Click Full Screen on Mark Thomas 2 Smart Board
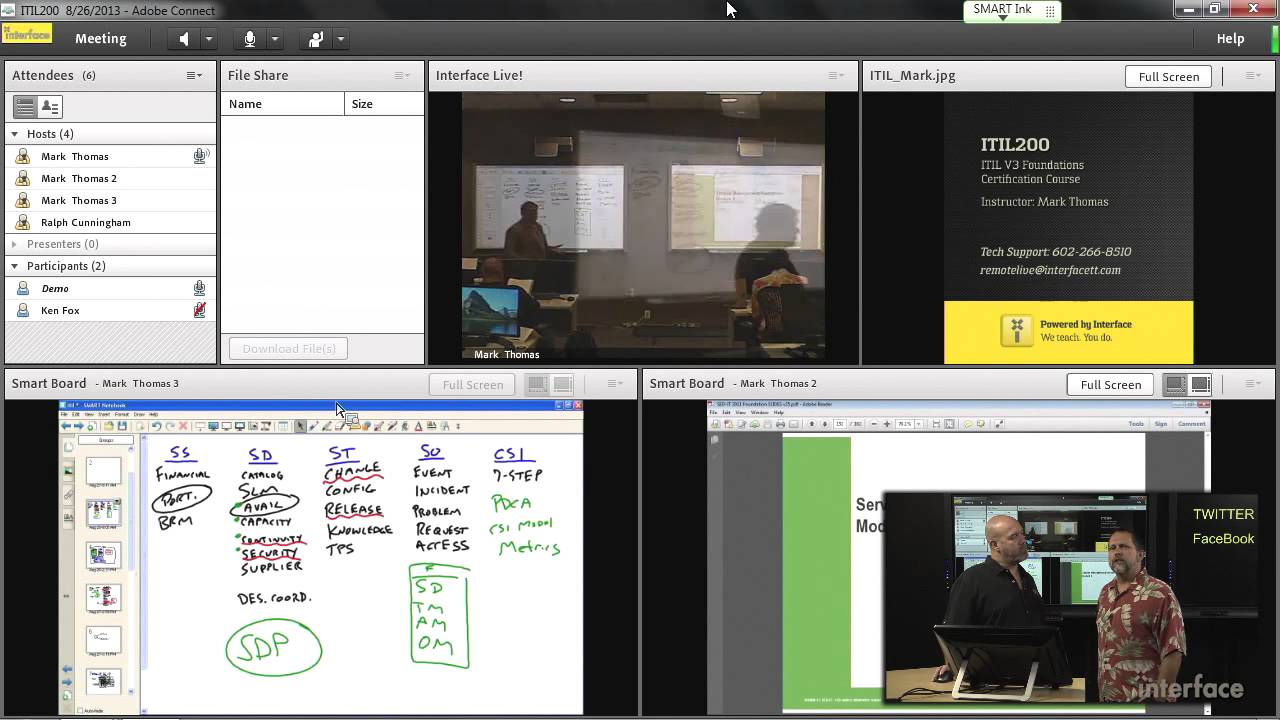1280x720 pixels. click(1110, 384)
